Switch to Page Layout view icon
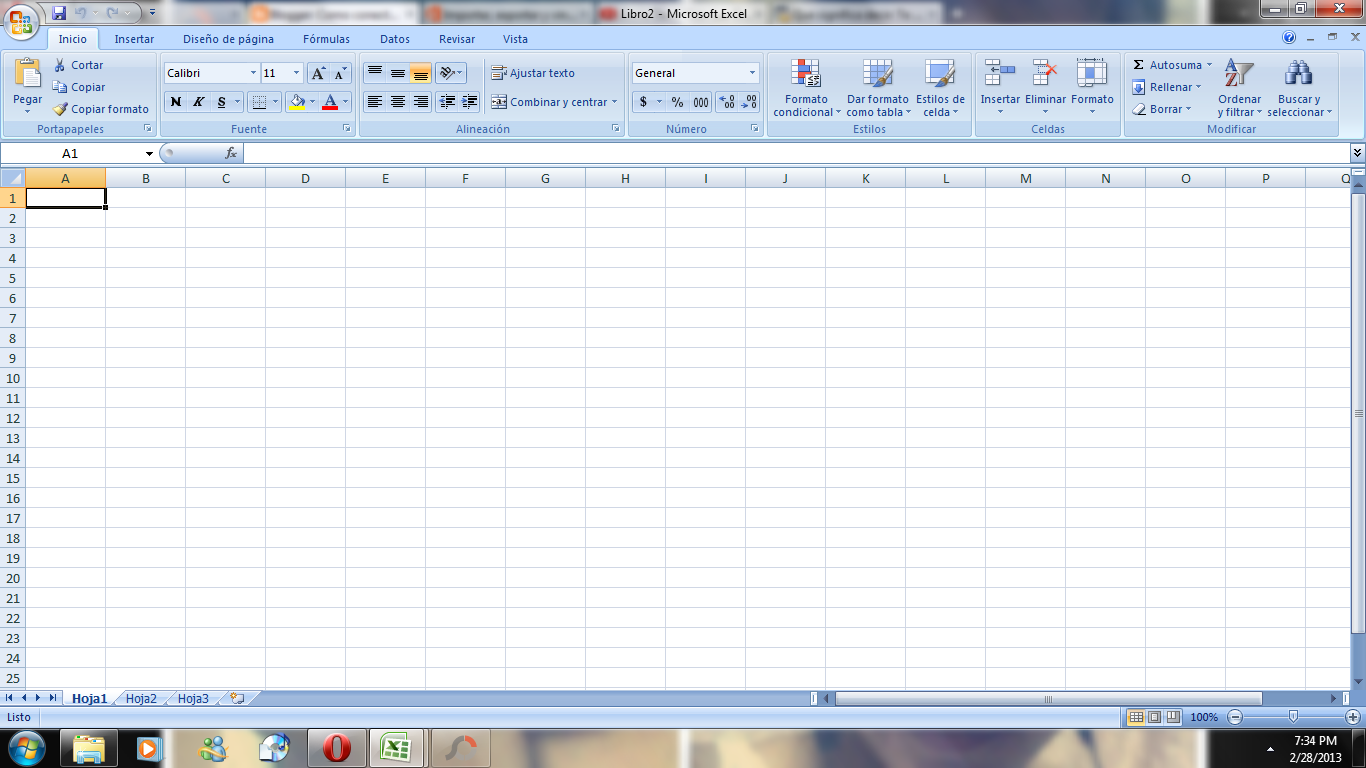 [1154, 717]
